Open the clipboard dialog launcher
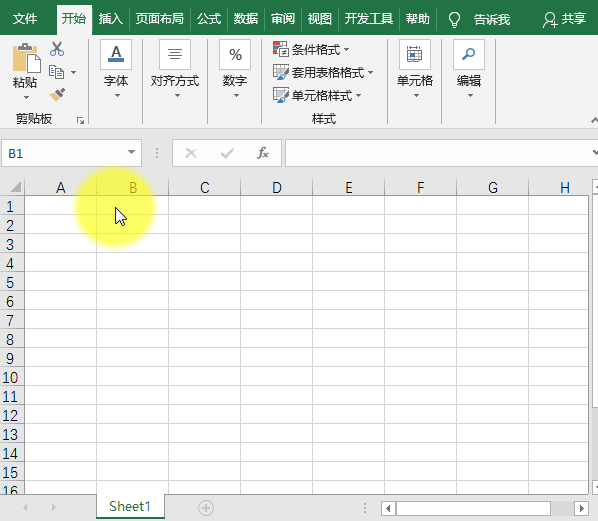598x521 pixels. click(x=80, y=121)
